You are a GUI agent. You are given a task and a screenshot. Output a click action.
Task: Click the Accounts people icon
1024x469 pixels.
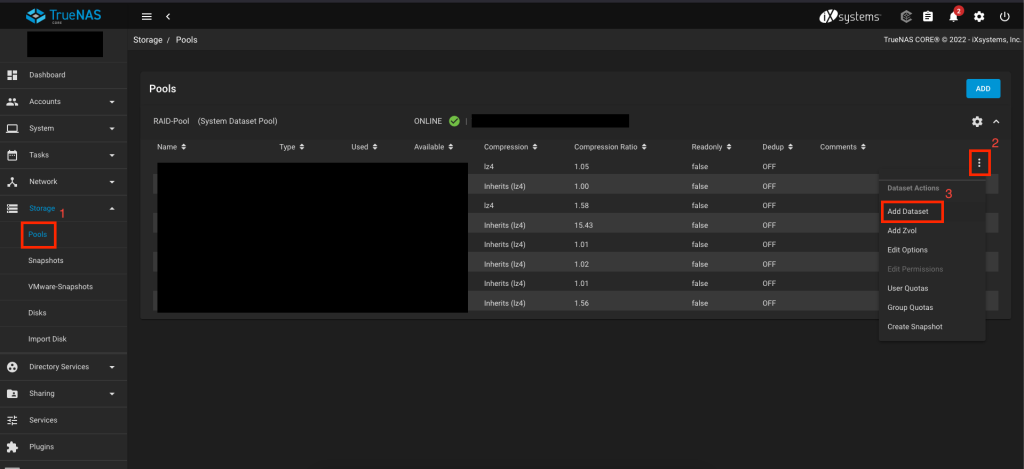tap(12, 102)
